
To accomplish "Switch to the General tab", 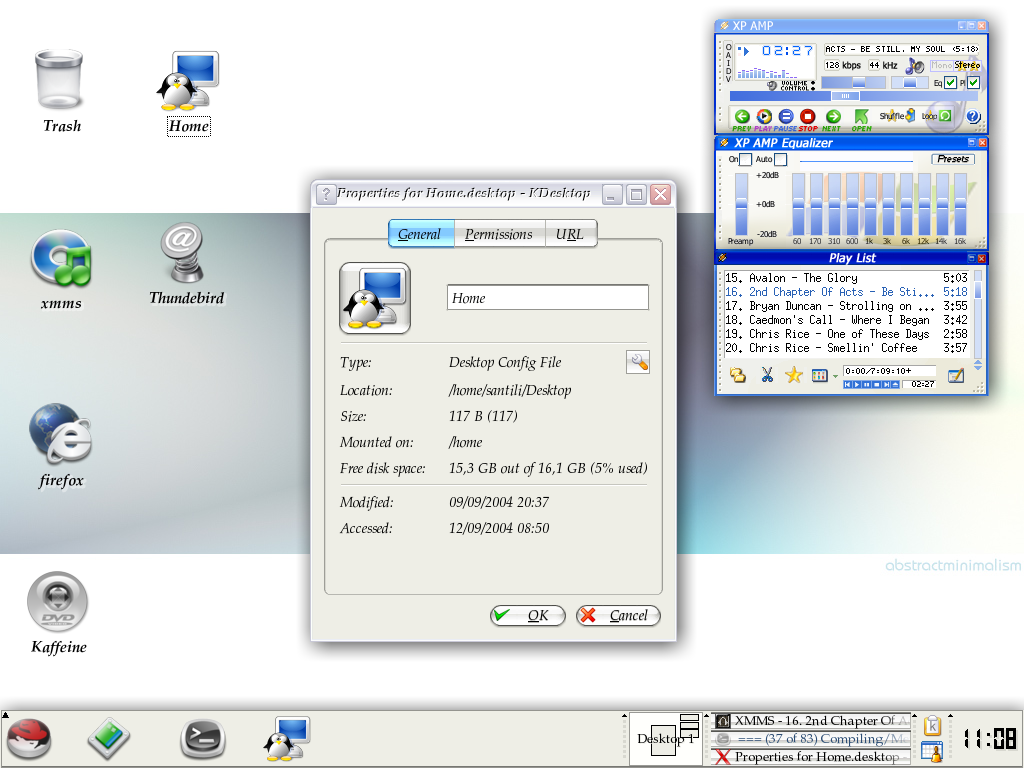I will pyautogui.click(x=421, y=234).
